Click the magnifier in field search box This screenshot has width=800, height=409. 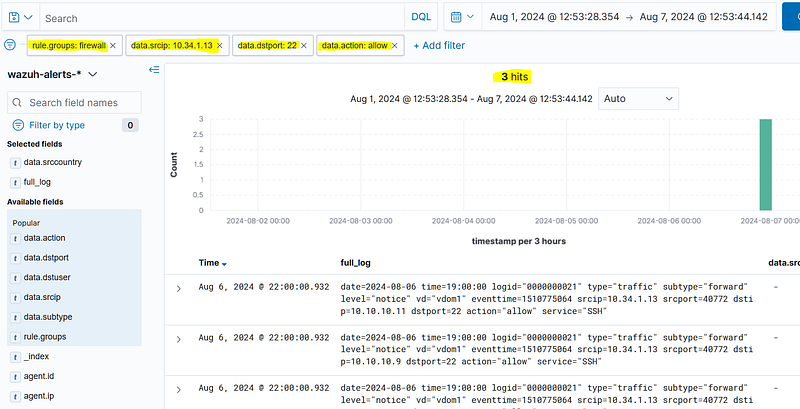click(17, 103)
